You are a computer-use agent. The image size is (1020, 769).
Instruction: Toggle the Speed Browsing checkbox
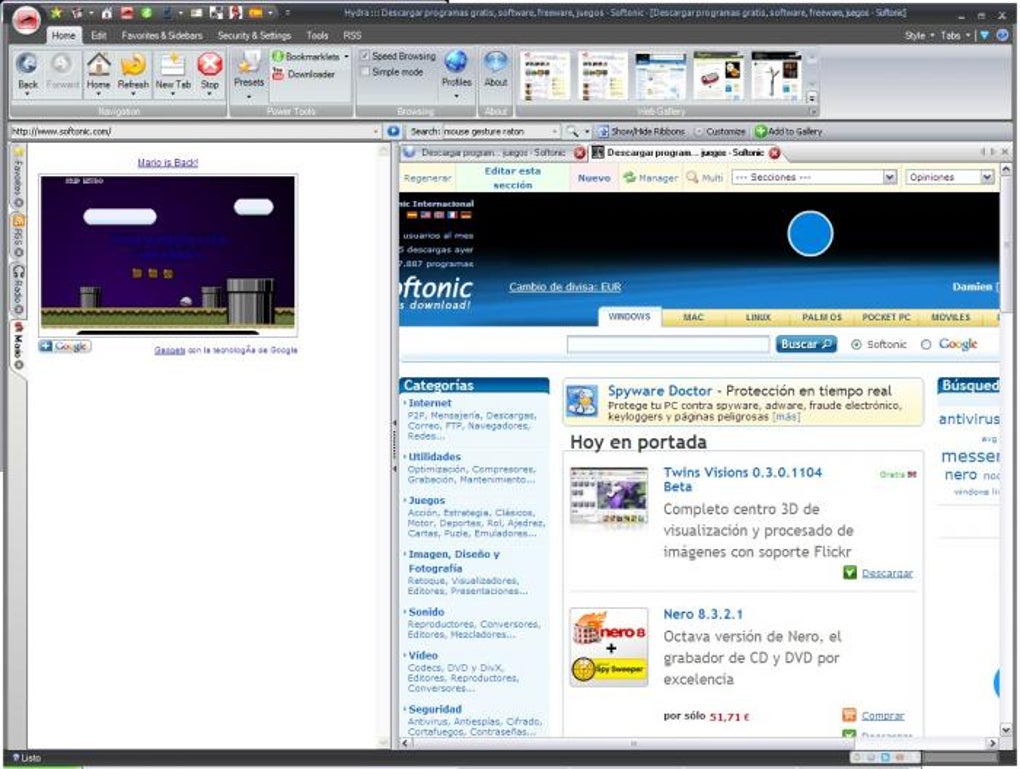click(365, 56)
